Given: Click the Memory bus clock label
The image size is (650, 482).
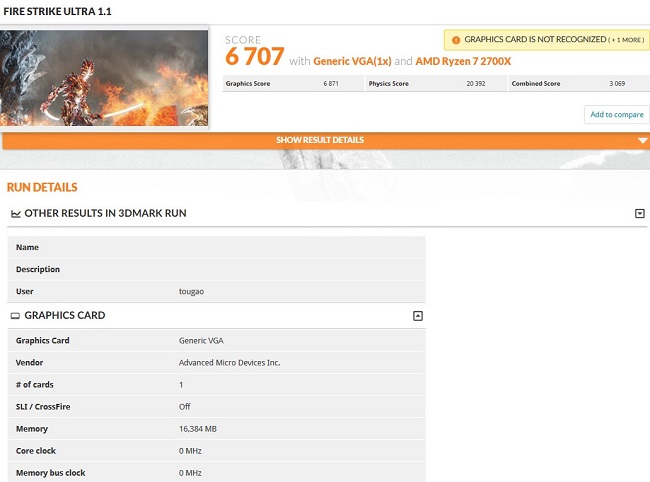Looking at the screenshot, I should [x=51, y=473].
